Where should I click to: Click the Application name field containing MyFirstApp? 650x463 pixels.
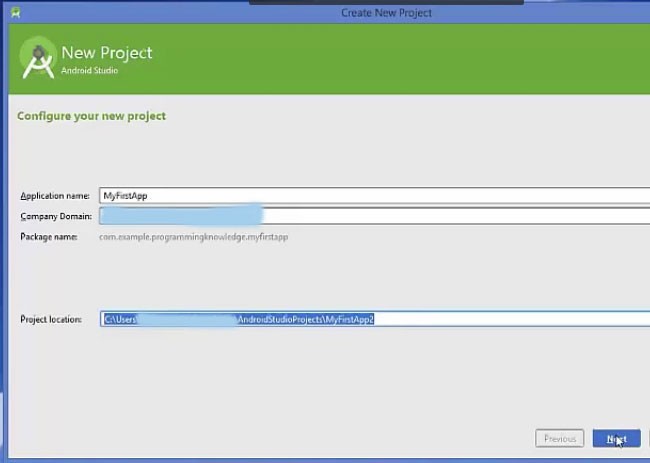[374, 196]
